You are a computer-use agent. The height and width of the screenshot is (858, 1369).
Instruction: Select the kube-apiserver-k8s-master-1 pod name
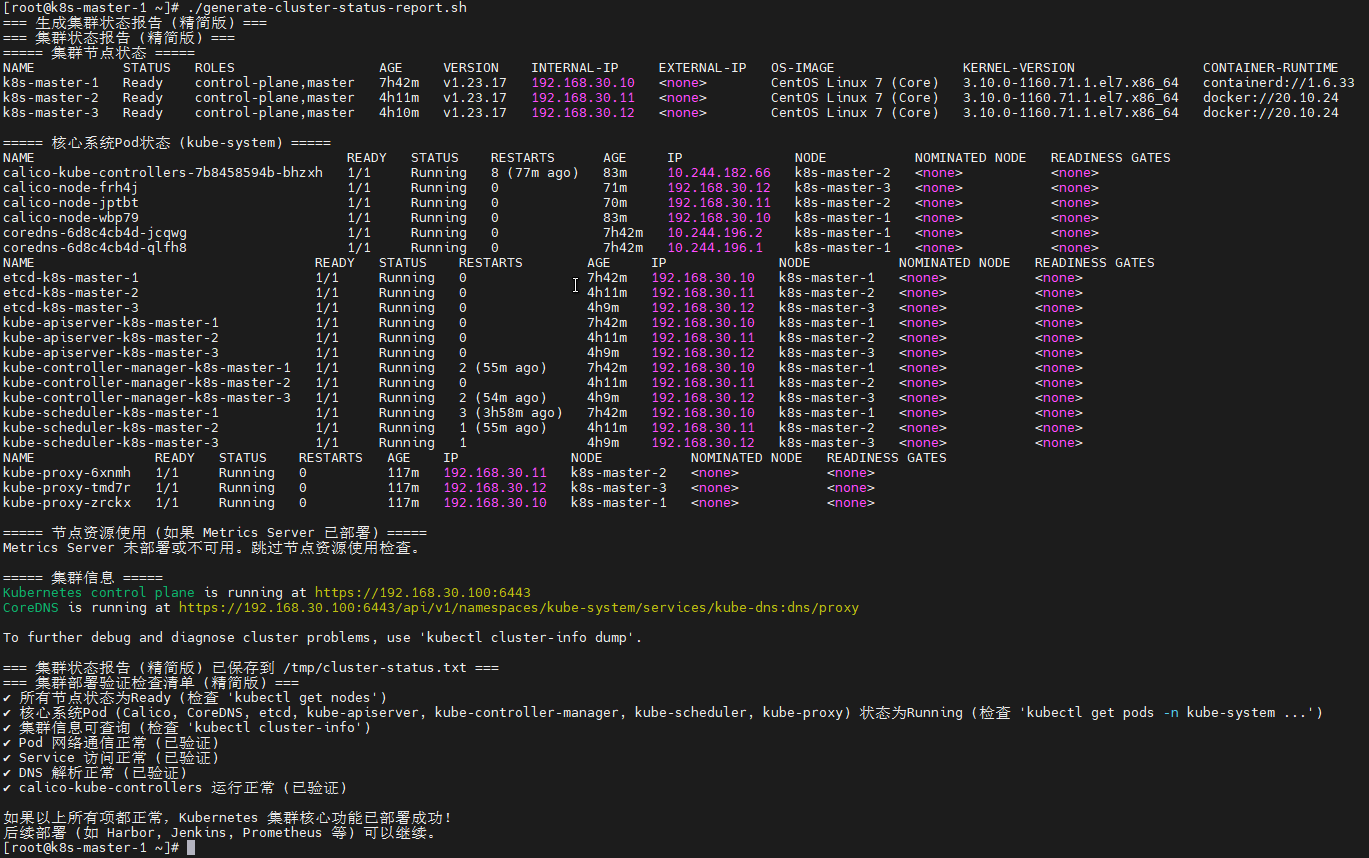pos(111,323)
